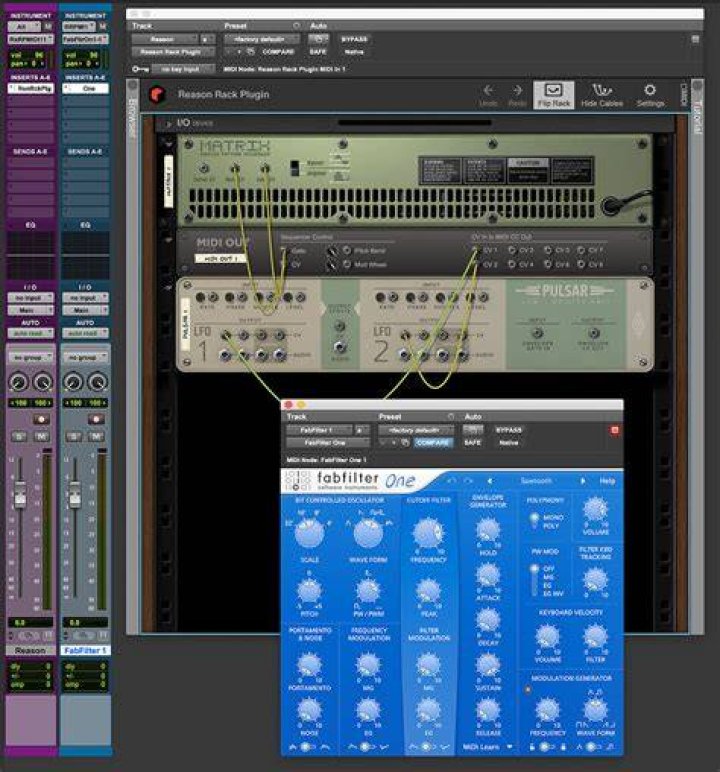The height and width of the screenshot is (772, 720).
Task: Toggle SAFE in FabFilter plugin header
Action: click(x=472, y=443)
